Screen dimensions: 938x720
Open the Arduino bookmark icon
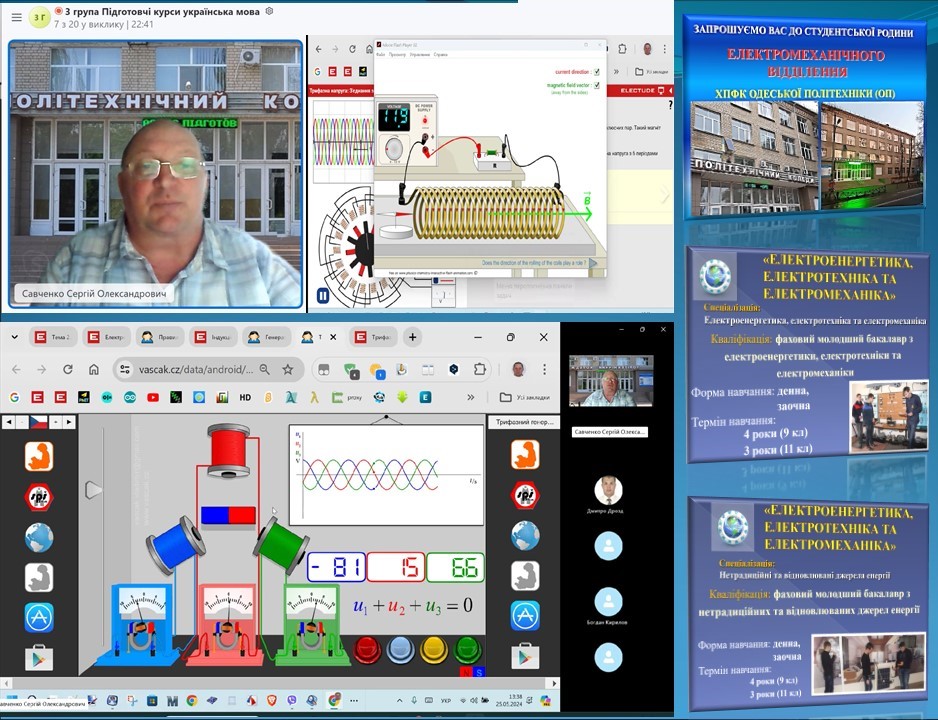pyautogui.click(x=130, y=397)
